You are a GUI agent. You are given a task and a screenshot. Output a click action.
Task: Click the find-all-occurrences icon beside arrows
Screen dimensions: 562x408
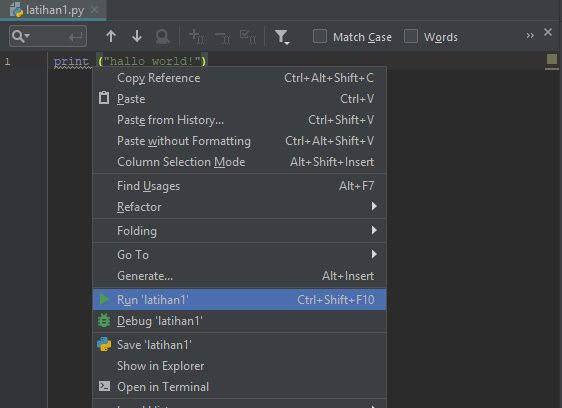(x=162, y=37)
